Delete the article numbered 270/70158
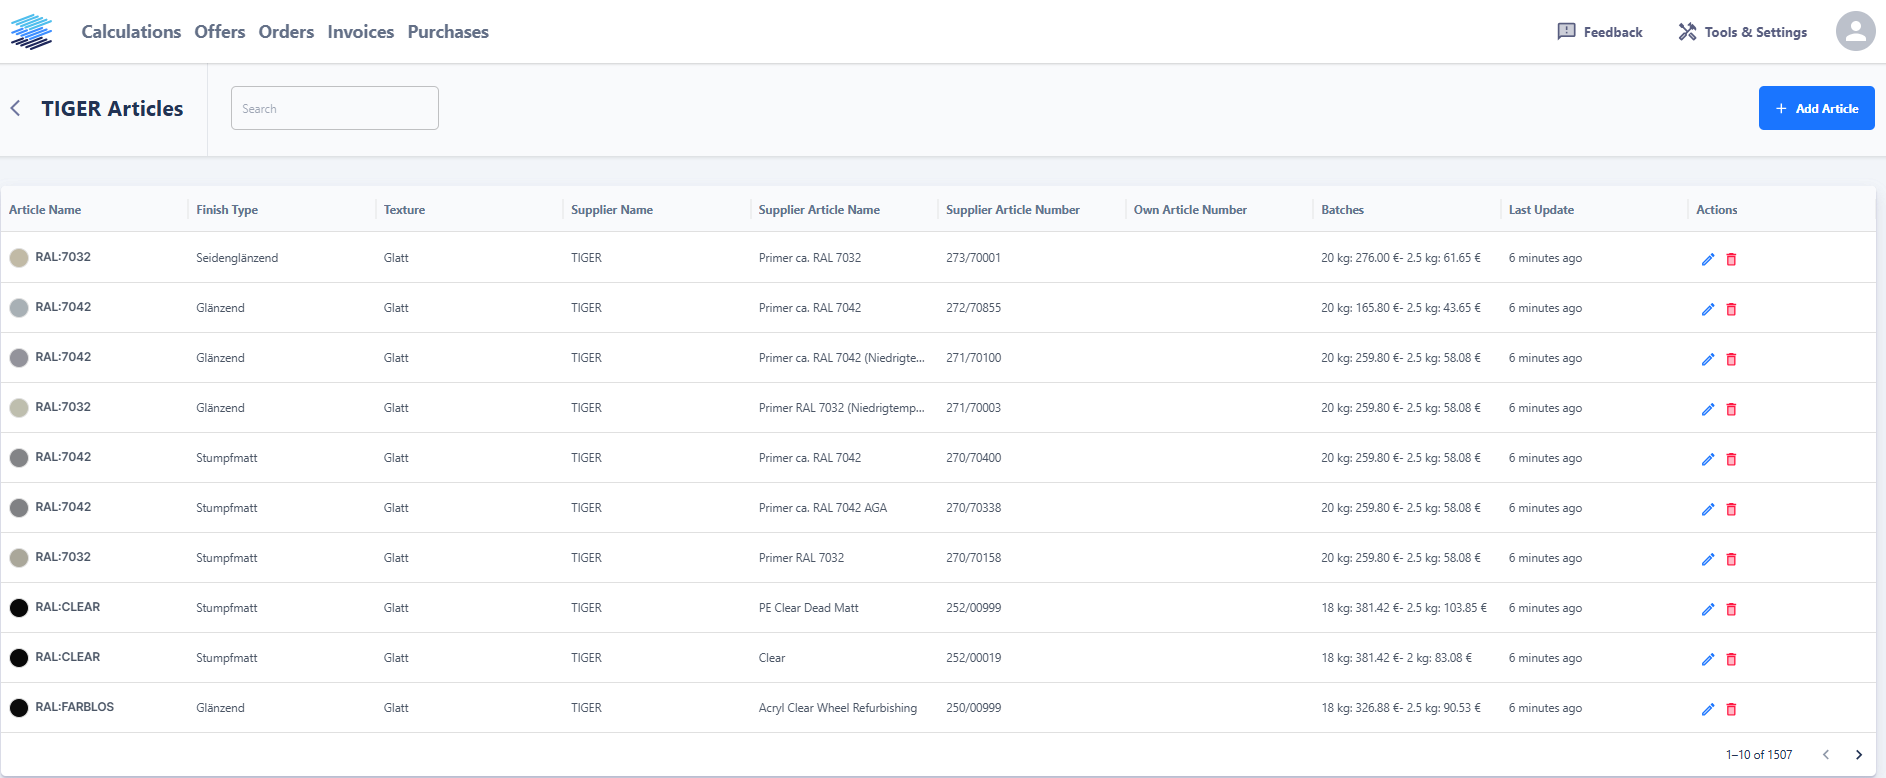Screen dimensions: 1886x778 click(x=1731, y=559)
